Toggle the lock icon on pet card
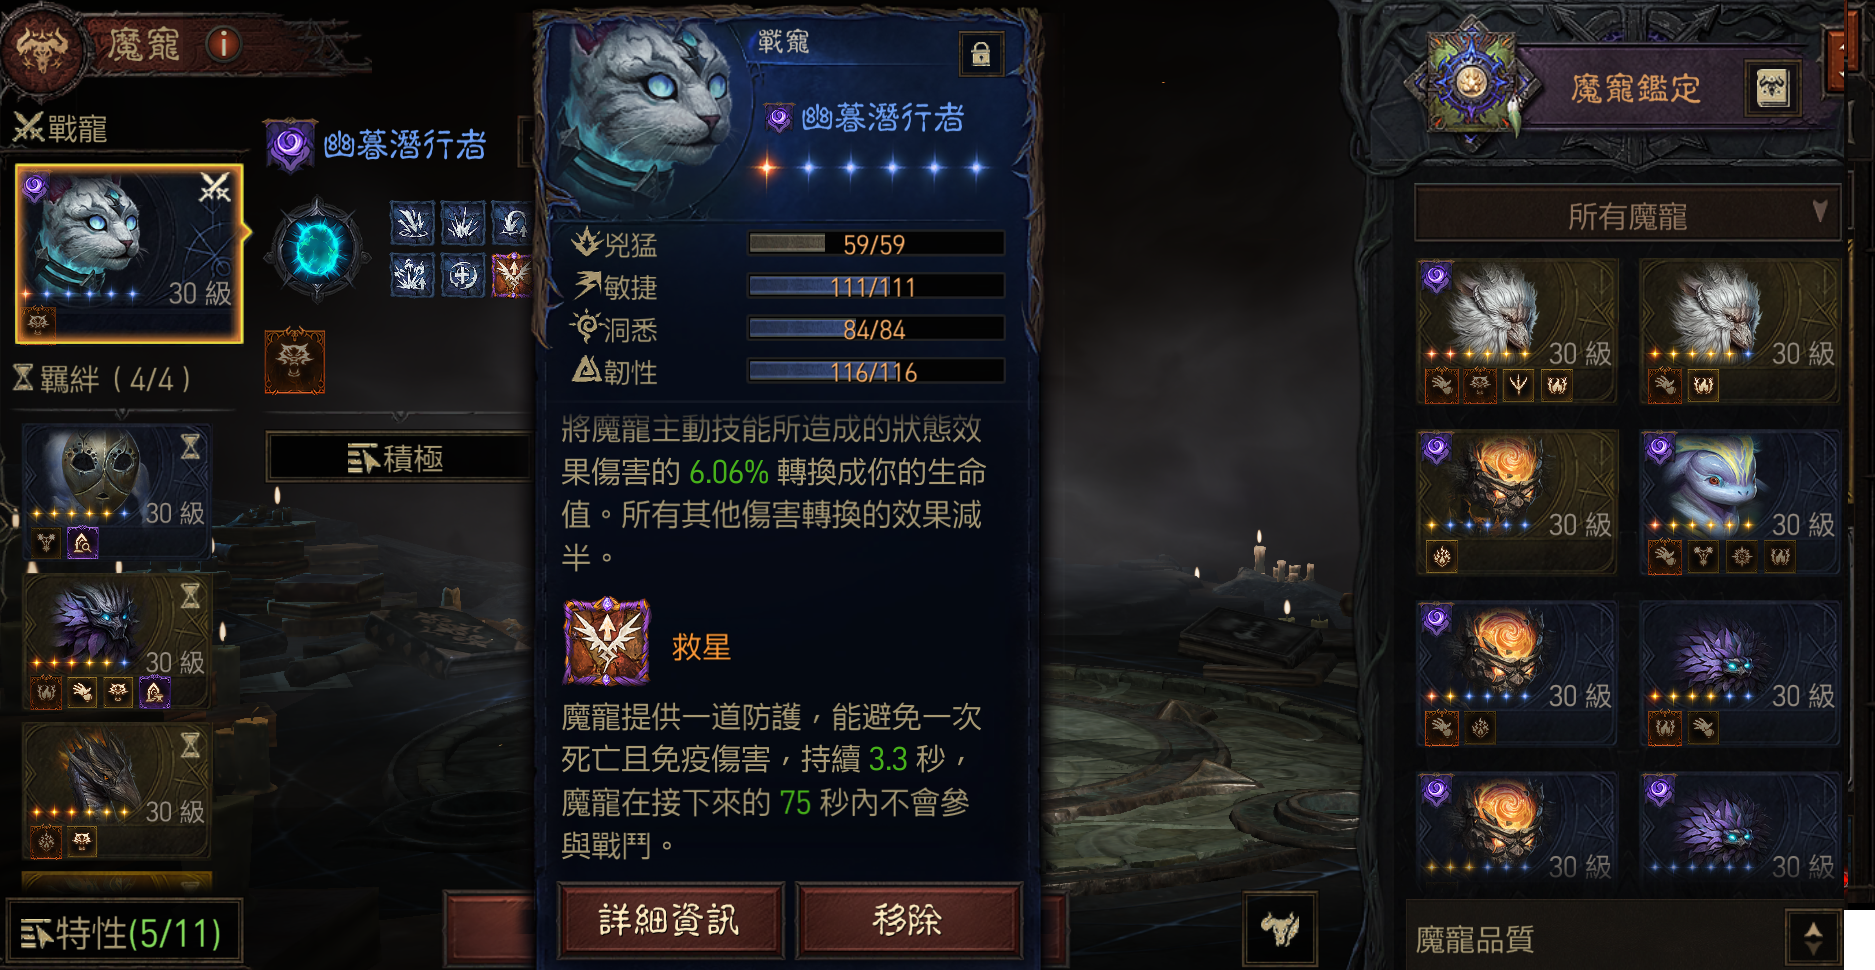 click(x=980, y=54)
